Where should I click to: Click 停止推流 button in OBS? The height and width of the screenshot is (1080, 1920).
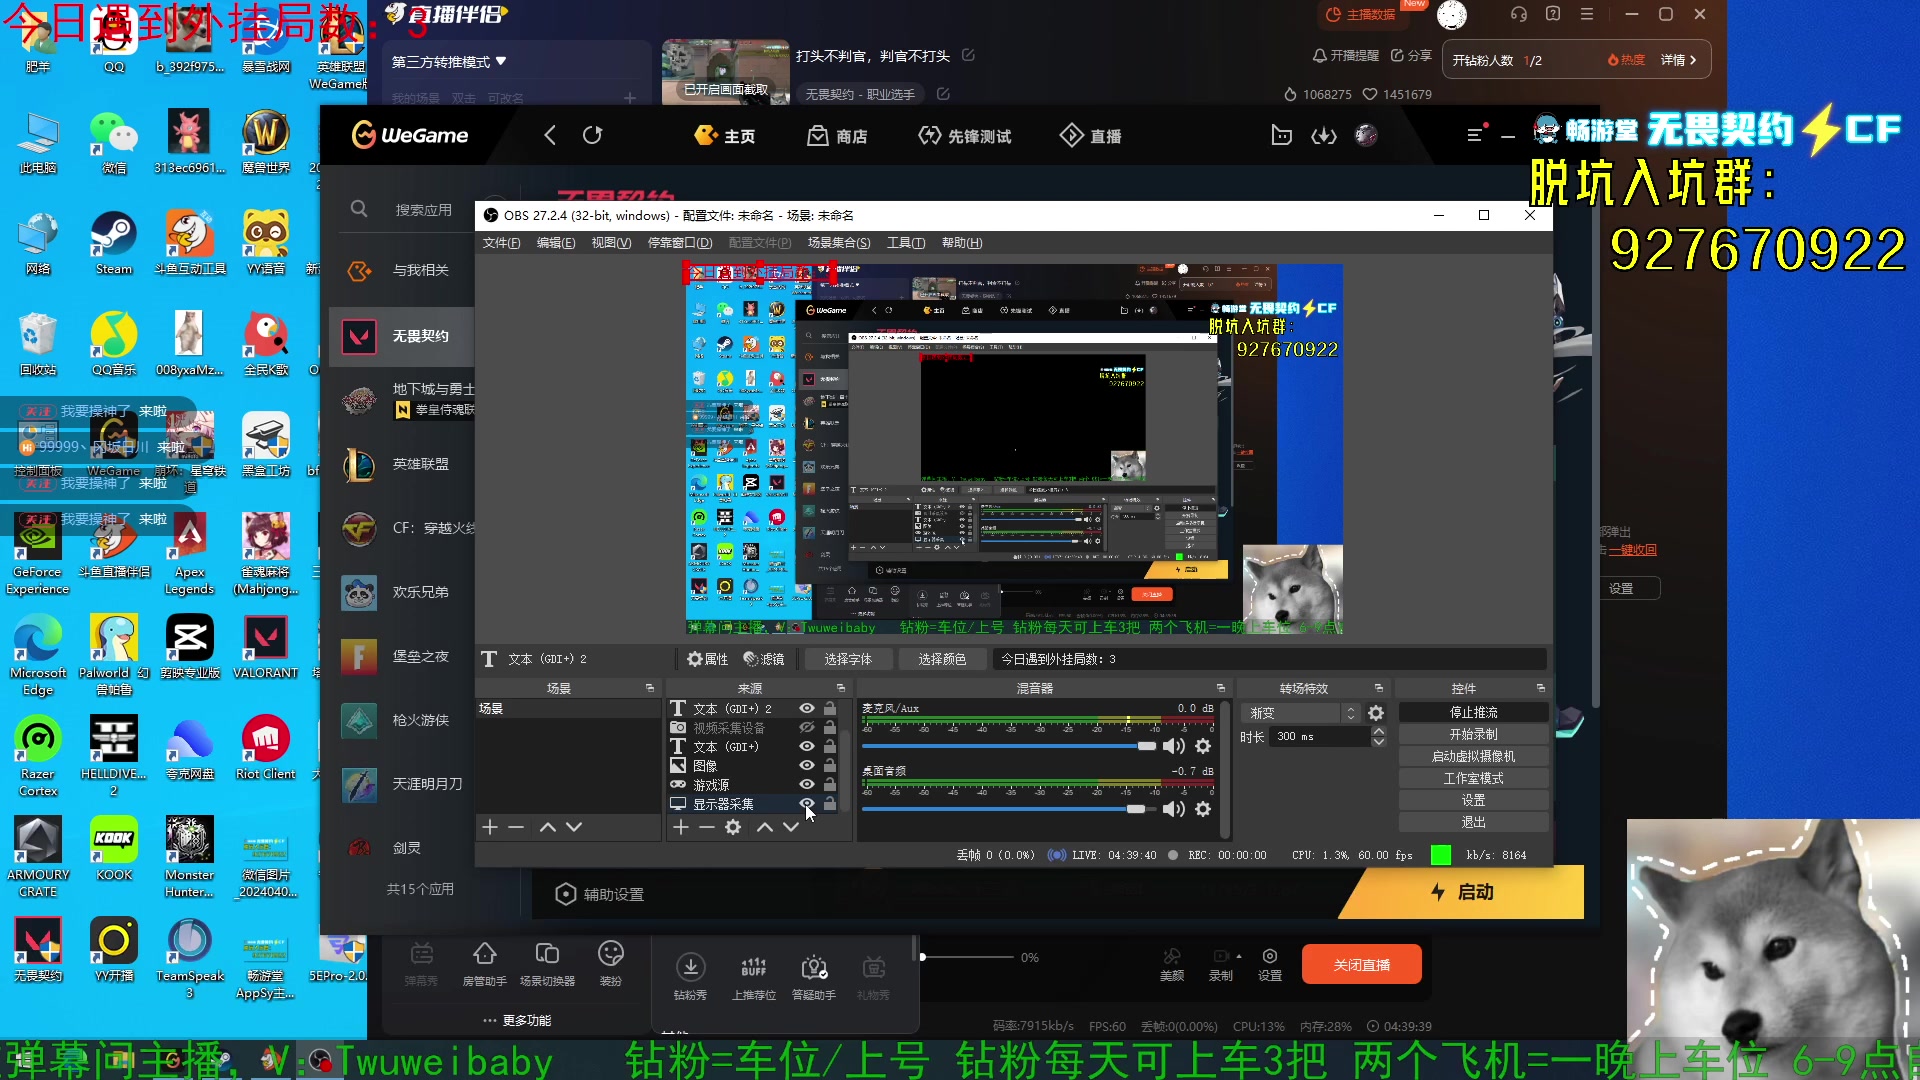[1473, 712]
